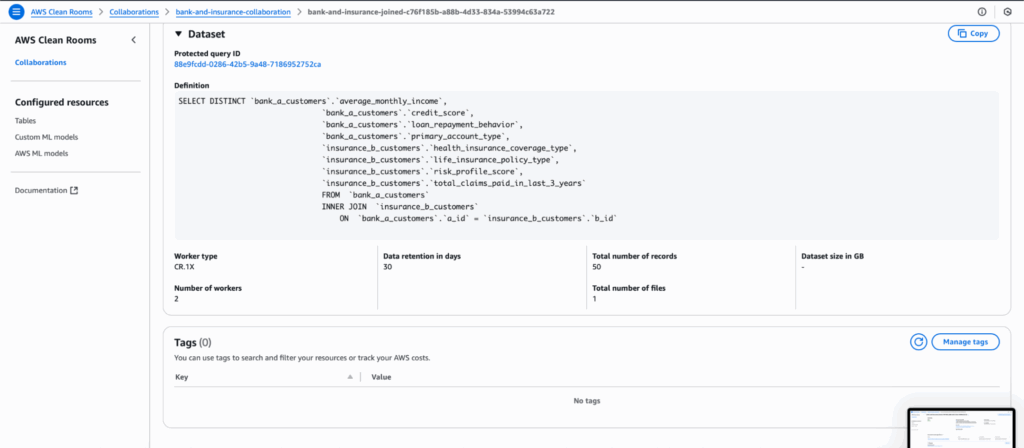Click the Total number of files label
The width and height of the screenshot is (1024, 448).
click(x=628, y=288)
